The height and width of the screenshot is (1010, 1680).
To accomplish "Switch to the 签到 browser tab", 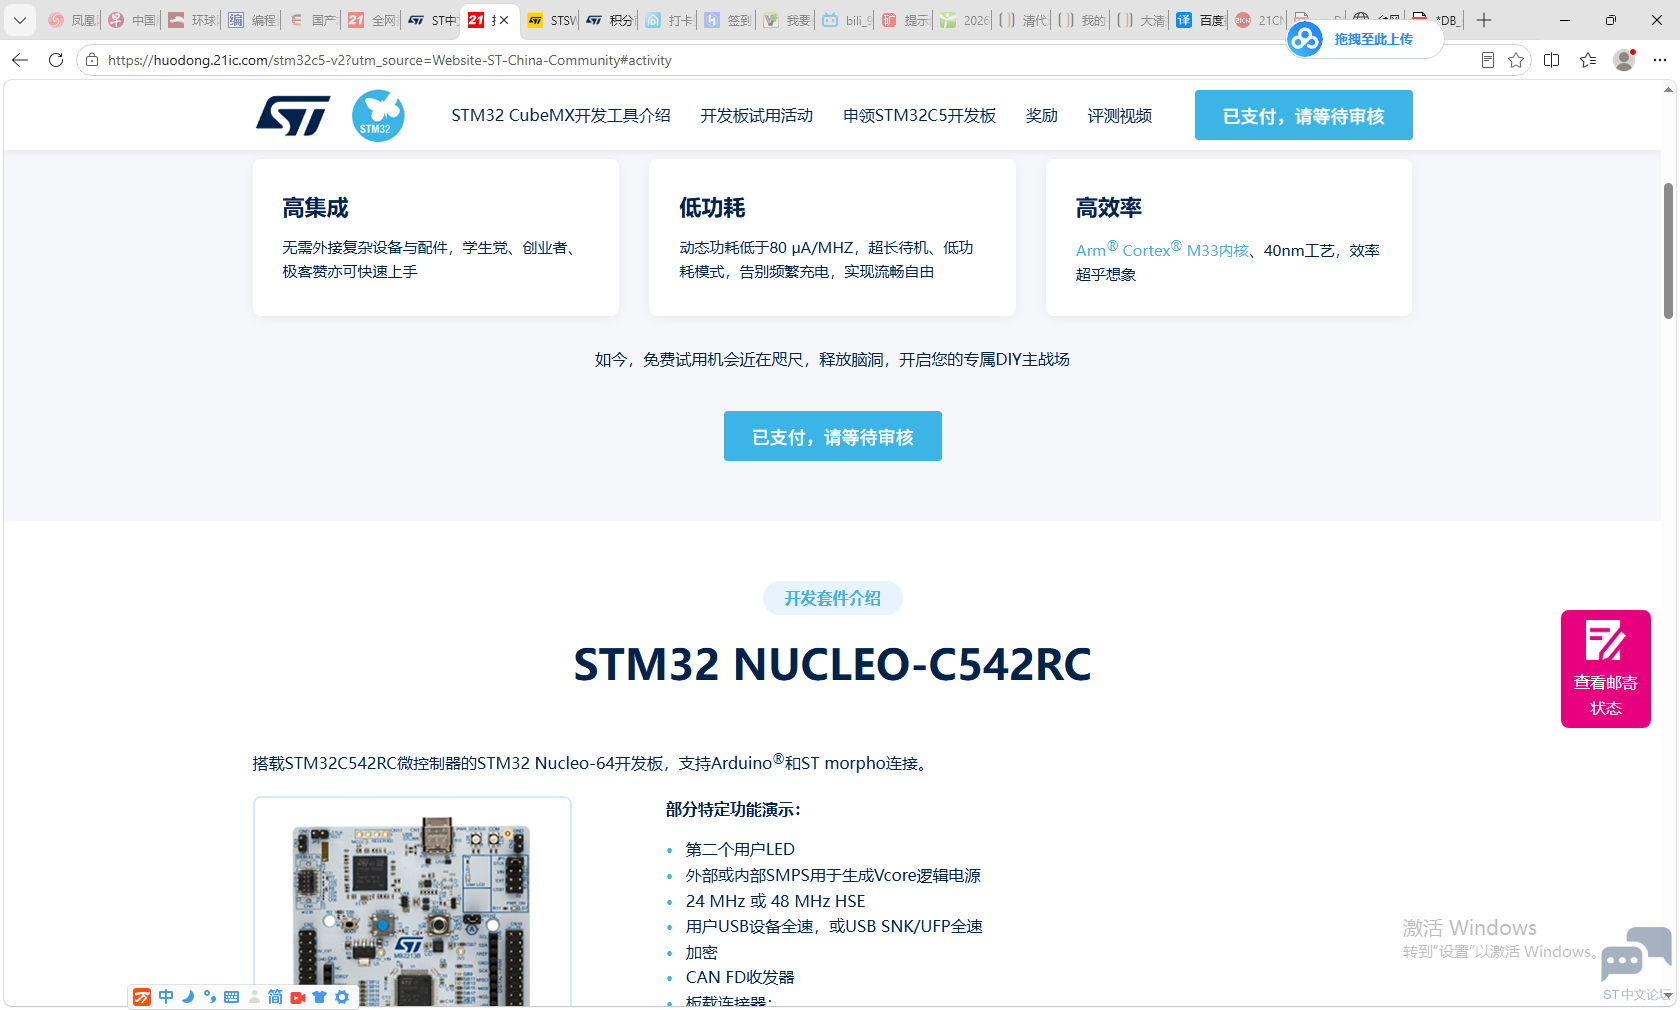I will [x=727, y=20].
